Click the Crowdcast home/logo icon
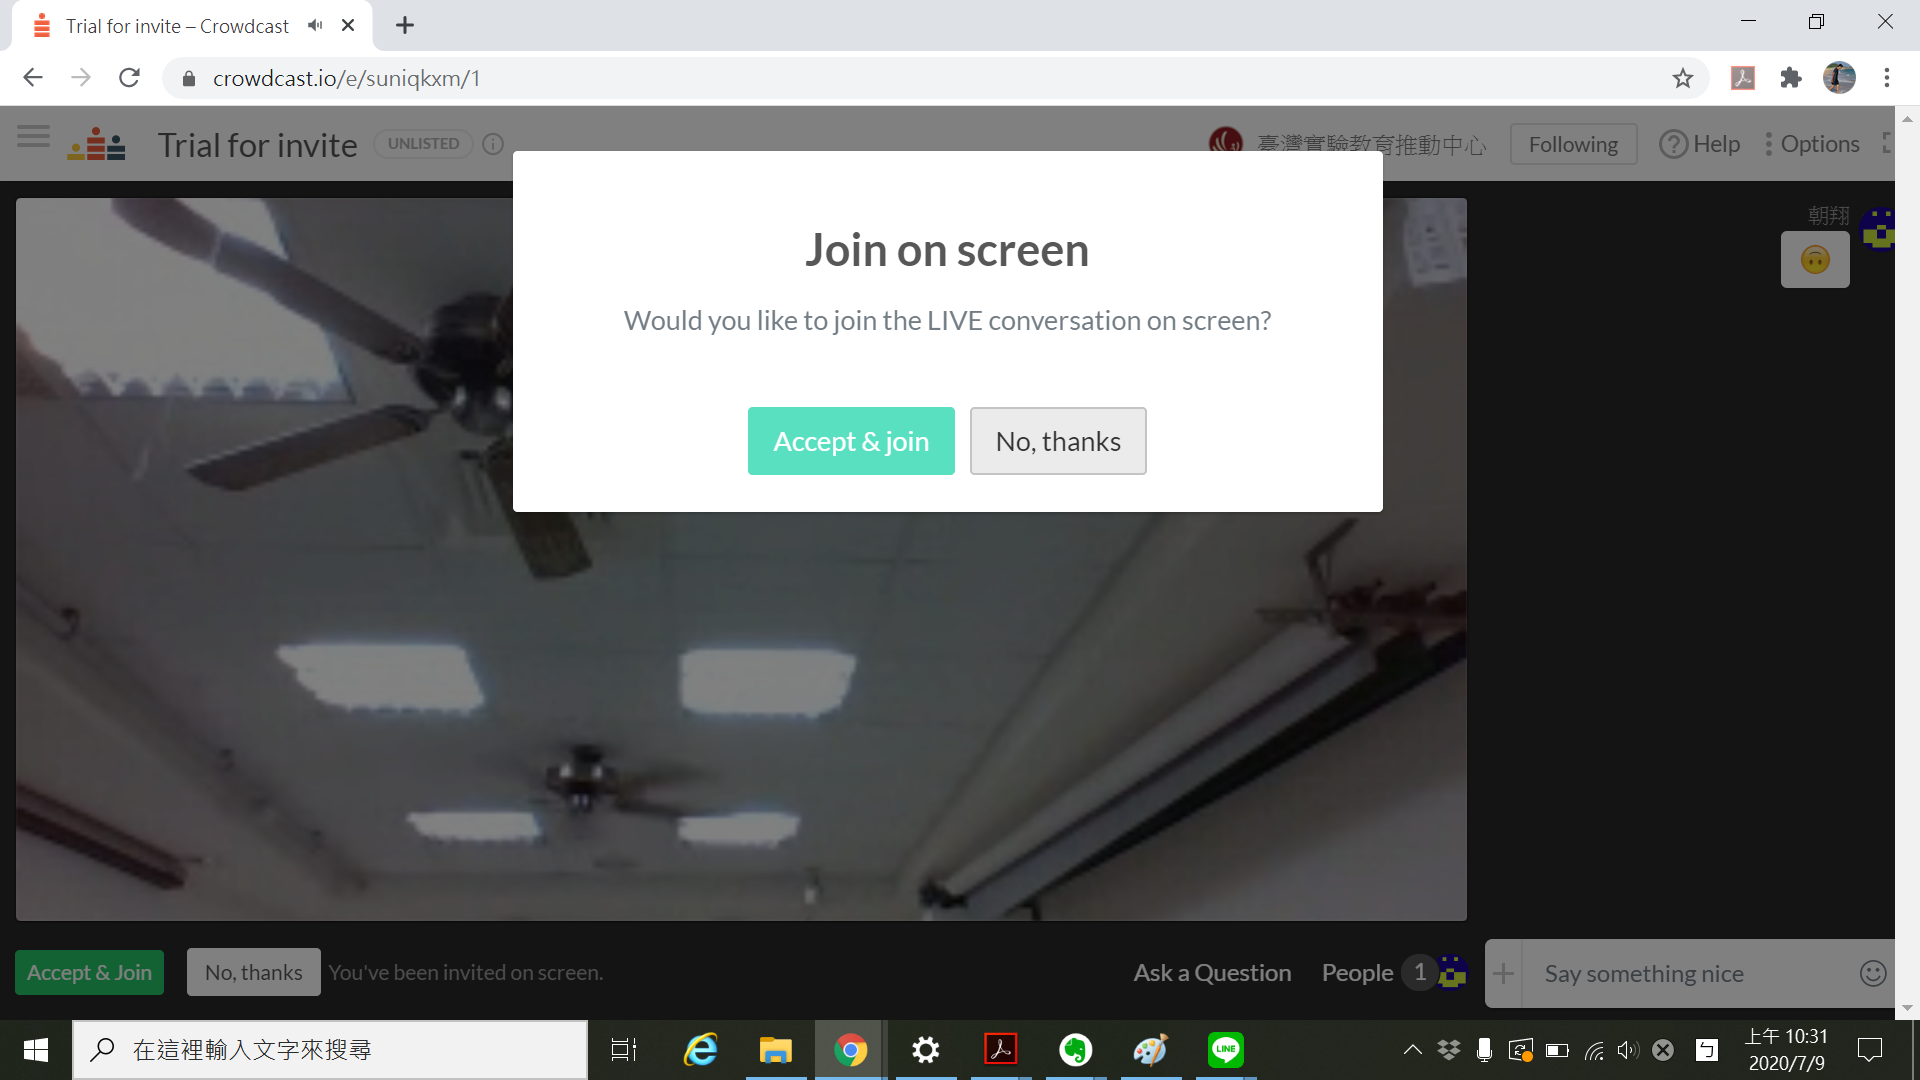The height and width of the screenshot is (1080, 1920). tap(99, 144)
